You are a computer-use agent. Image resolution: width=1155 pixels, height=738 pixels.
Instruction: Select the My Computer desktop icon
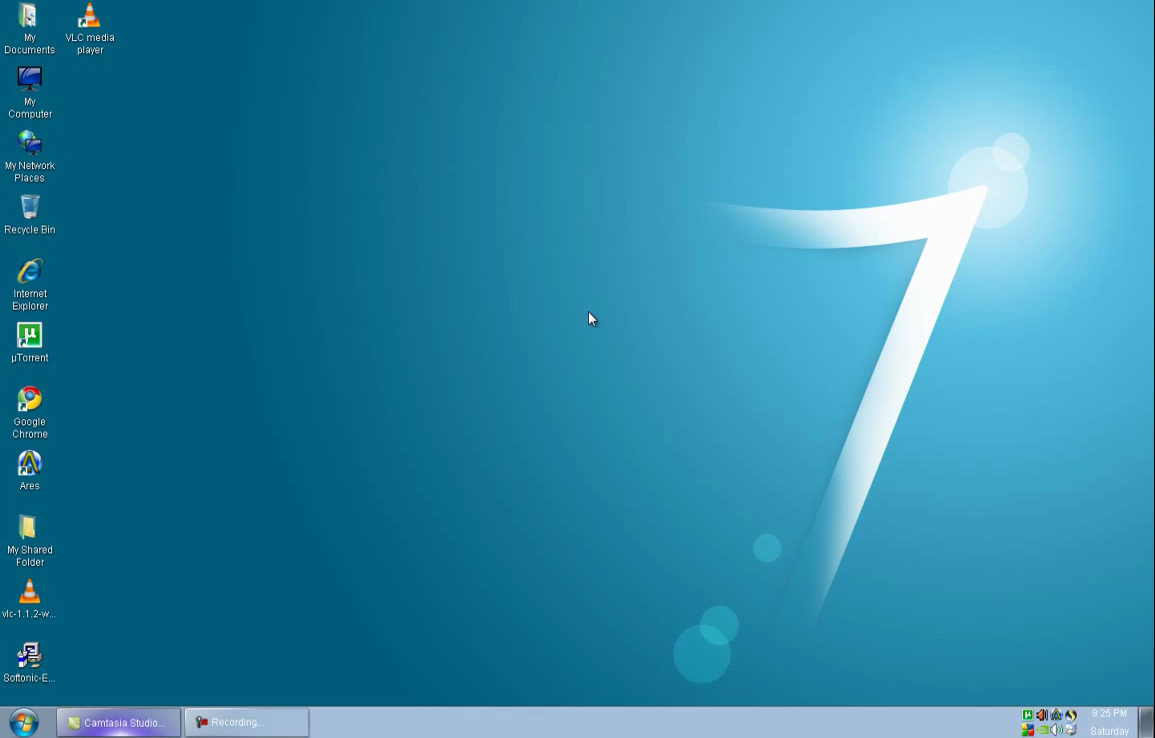tap(29, 92)
